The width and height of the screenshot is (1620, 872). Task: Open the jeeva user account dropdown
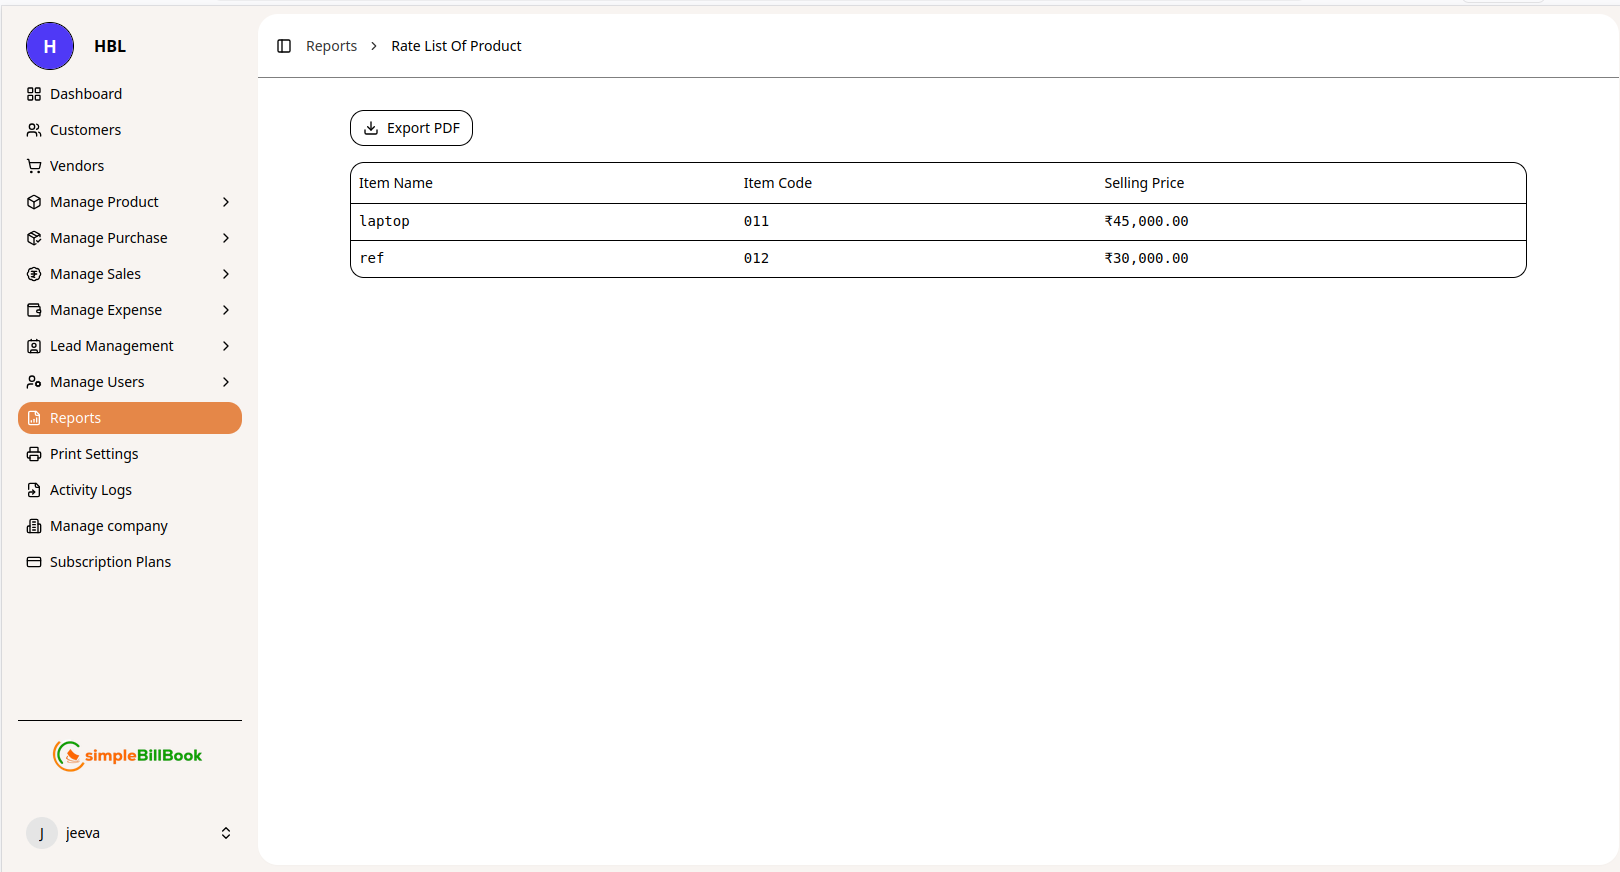[x=226, y=833]
